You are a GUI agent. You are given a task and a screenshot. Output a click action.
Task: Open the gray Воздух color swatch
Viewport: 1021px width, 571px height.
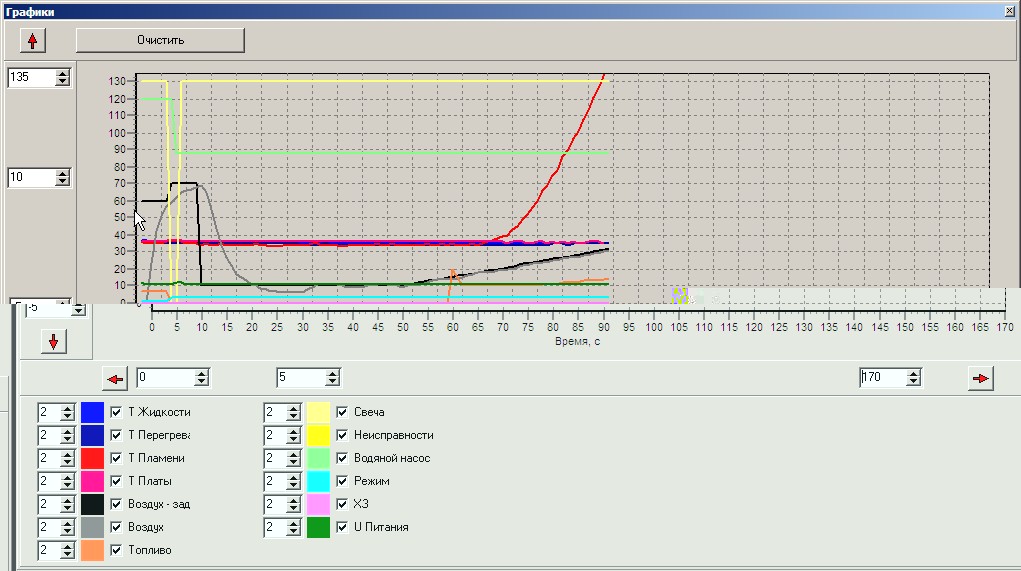pyautogui.click(x=92, y=527)
